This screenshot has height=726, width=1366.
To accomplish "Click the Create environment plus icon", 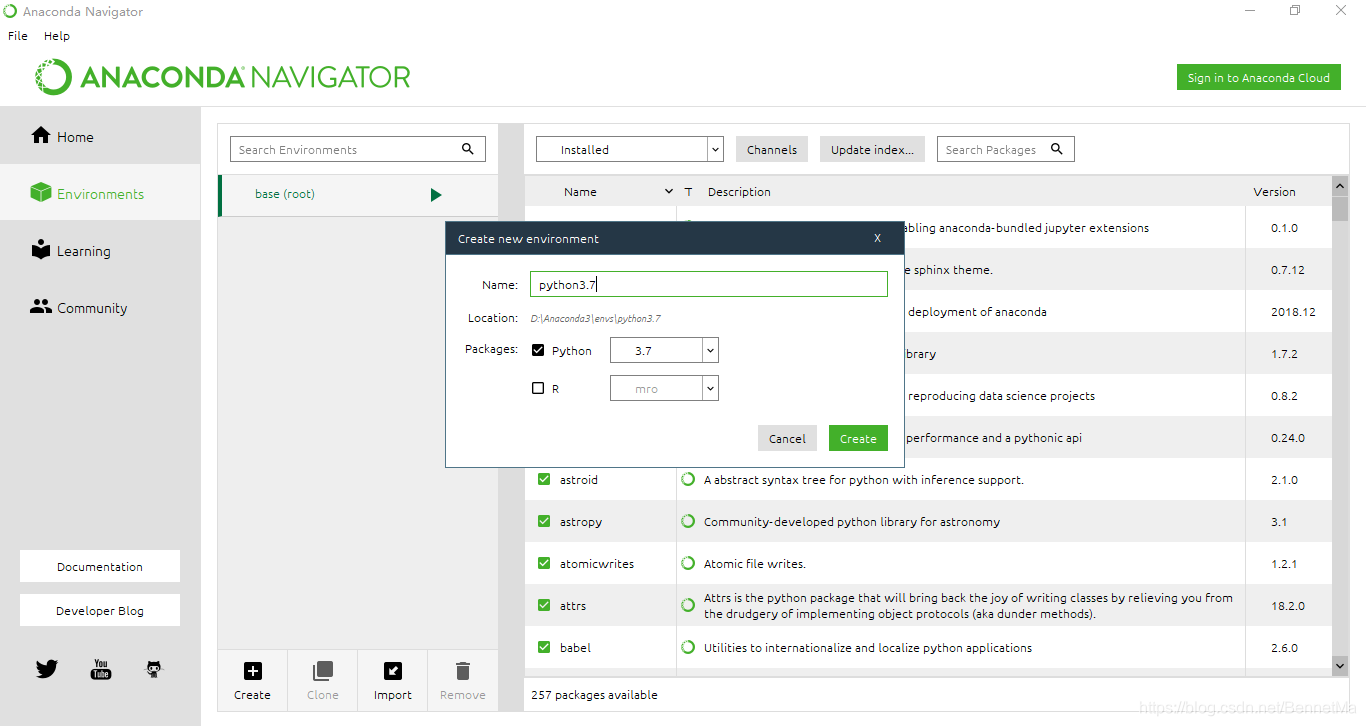I will (253, 671).
